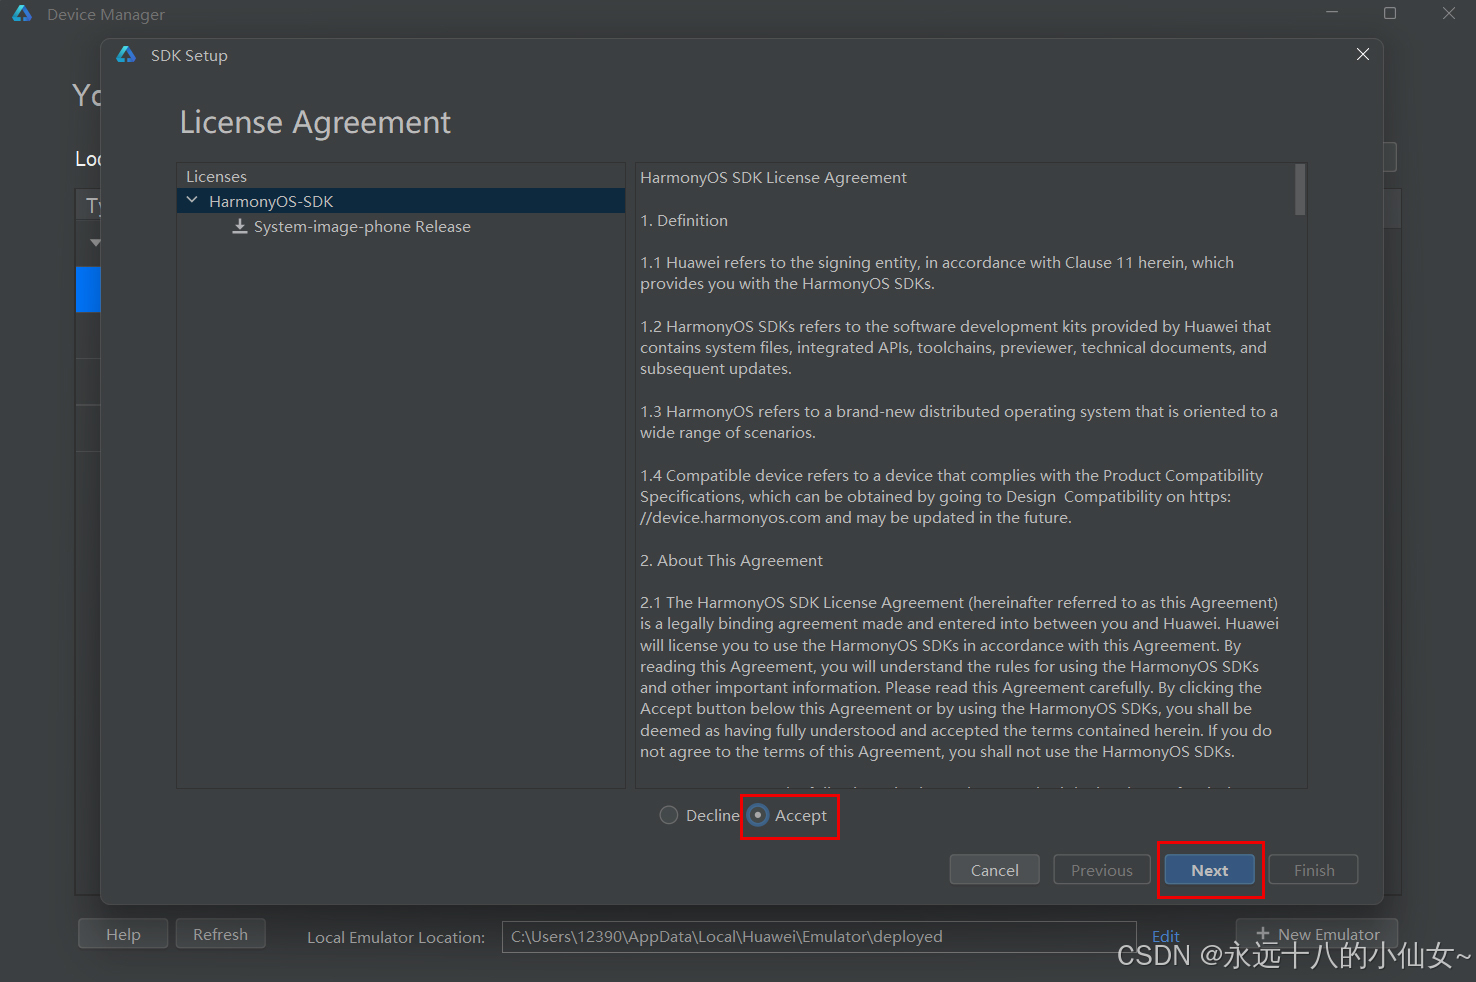The image size is (1476, 982).
Task: Click Help button in Device Manager
Action: coord(123,934)
